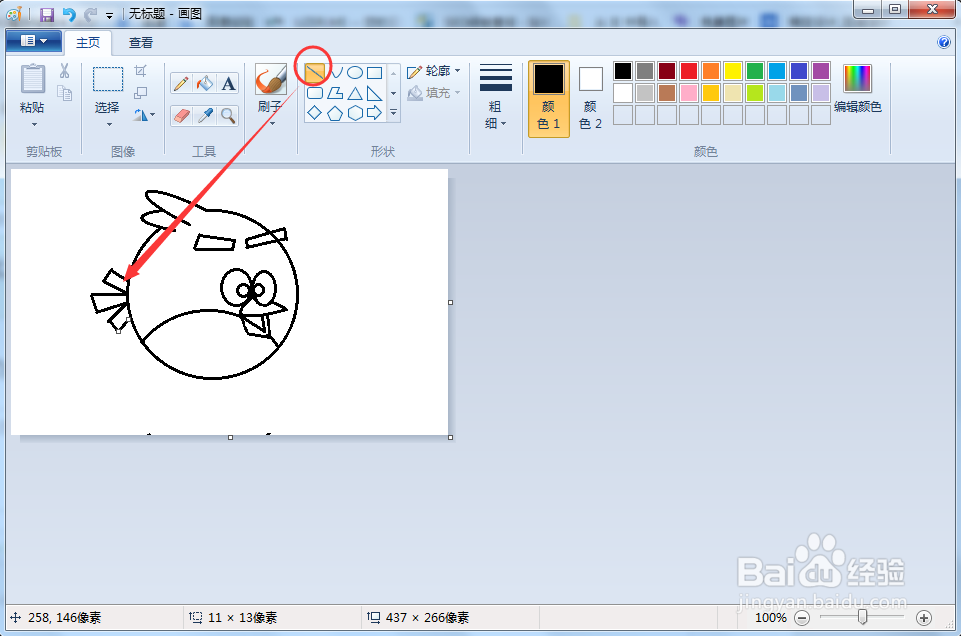Image resolution: width=961 pixels, height=636 pixels.
Task: Select the Curve shape
Action: click(336, 73)
